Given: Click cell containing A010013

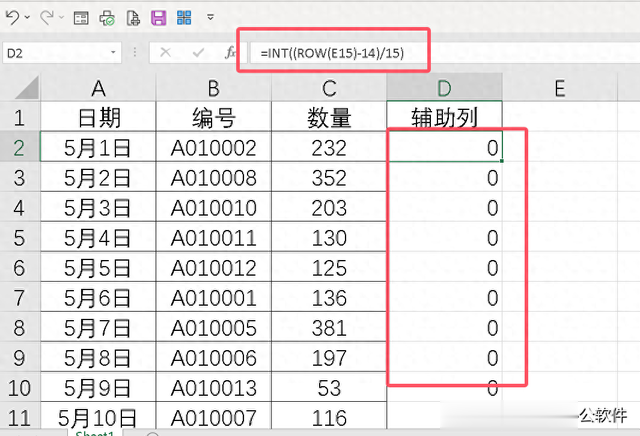Looking at the screenshot, I should click(213, 387).
